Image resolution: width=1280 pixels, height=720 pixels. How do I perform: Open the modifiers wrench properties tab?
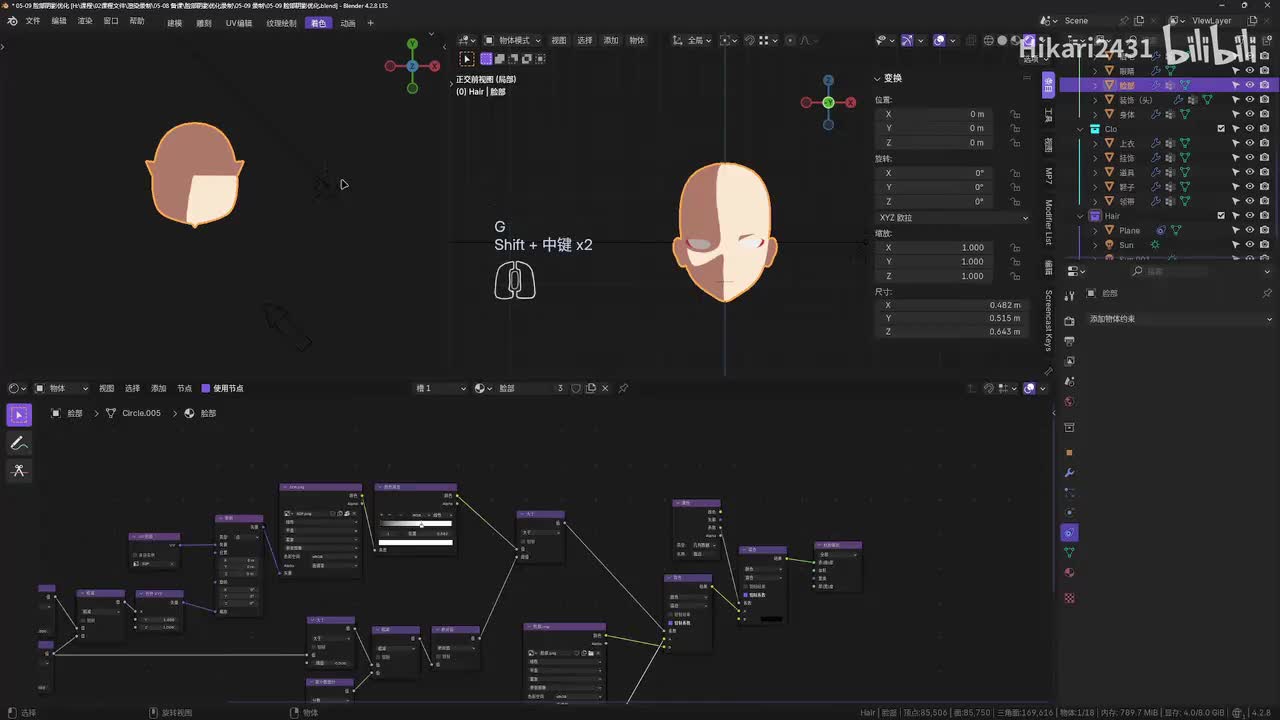[1069, 472]
